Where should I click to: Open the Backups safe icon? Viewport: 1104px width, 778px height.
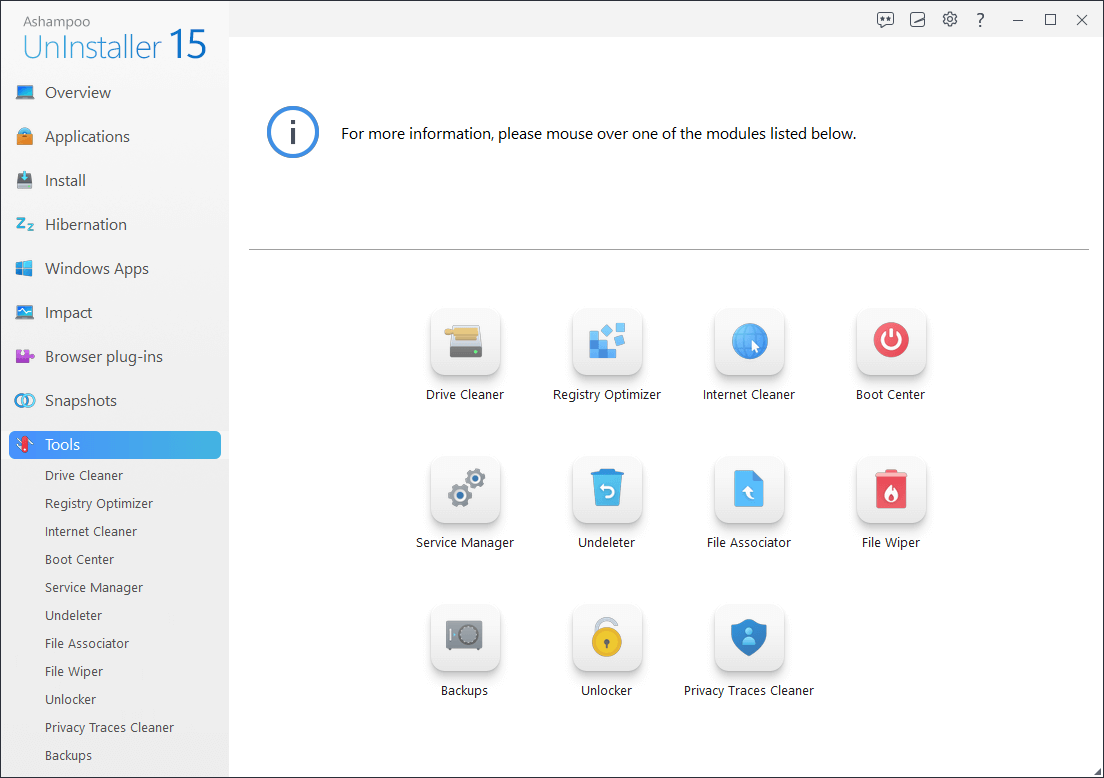[465, 638]
